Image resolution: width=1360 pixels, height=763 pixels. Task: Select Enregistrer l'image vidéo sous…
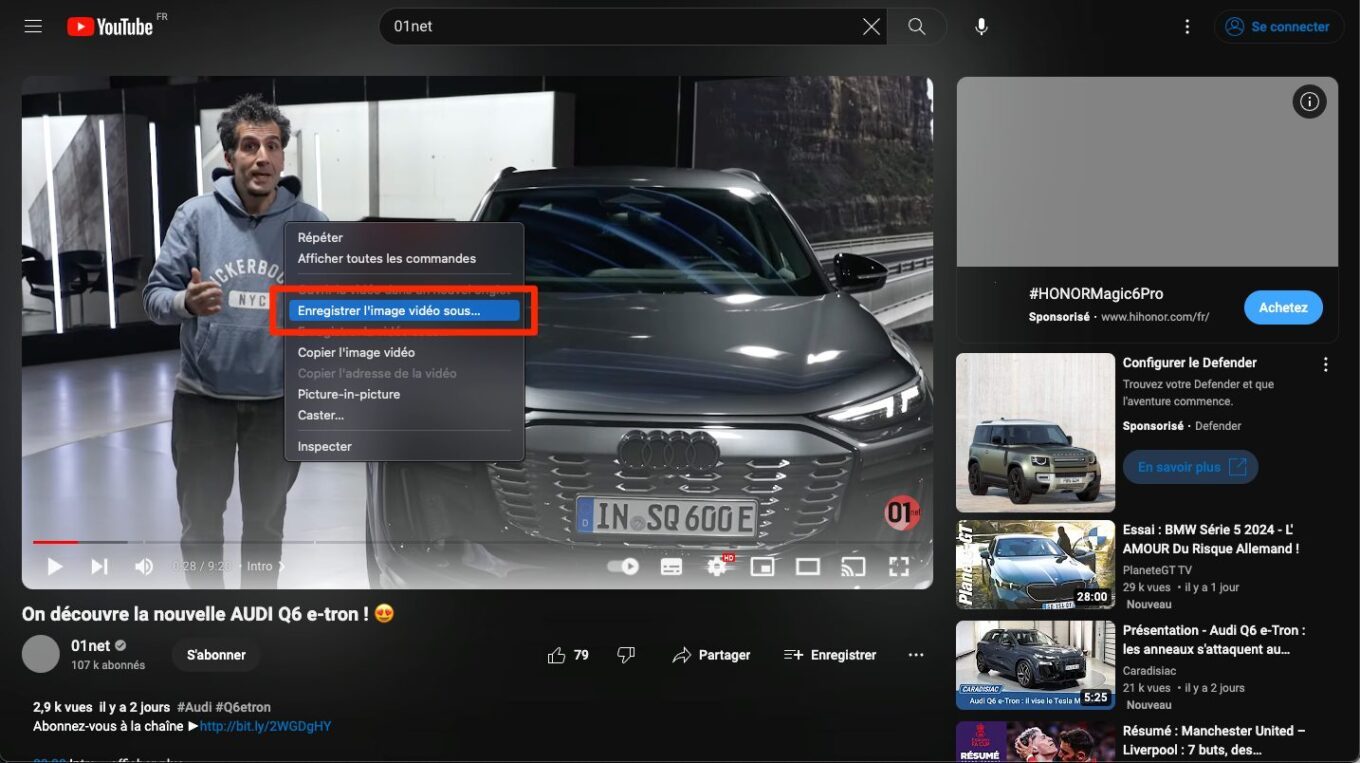pyautogui.click(x=404, y=311)
